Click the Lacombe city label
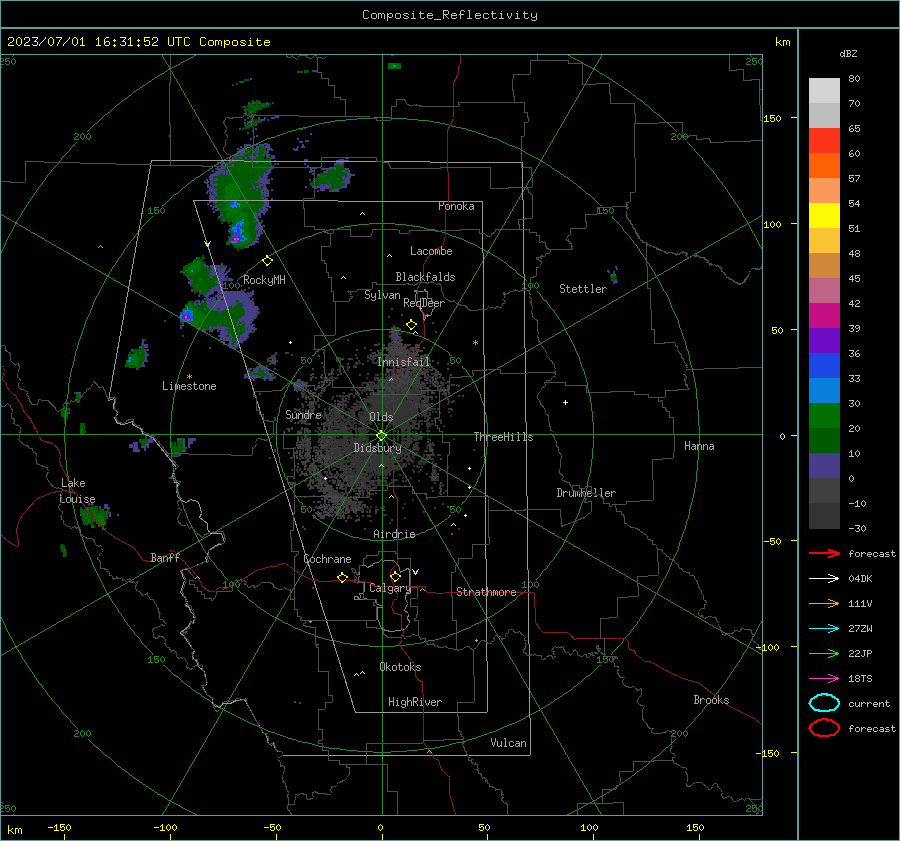 coord(431,251)
